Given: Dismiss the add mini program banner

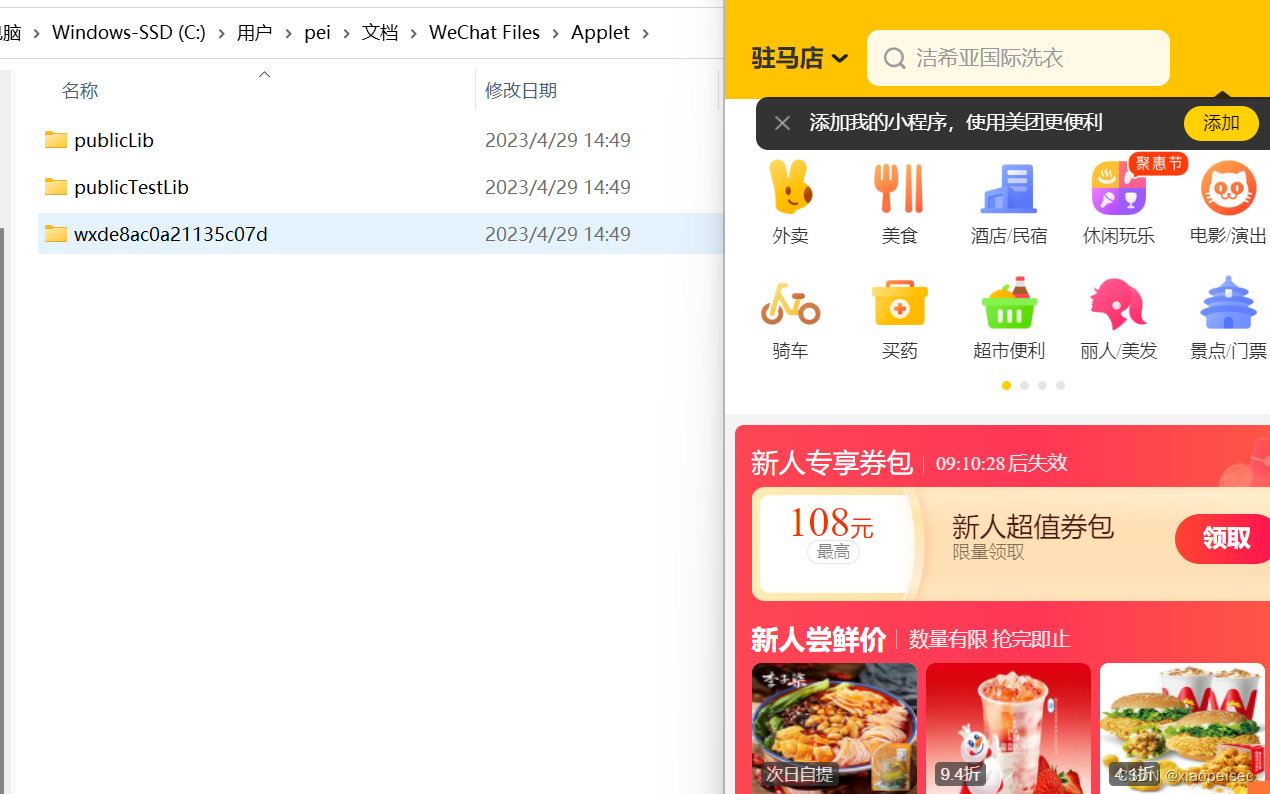Looking at the screenshot, I should coord(782,123).
